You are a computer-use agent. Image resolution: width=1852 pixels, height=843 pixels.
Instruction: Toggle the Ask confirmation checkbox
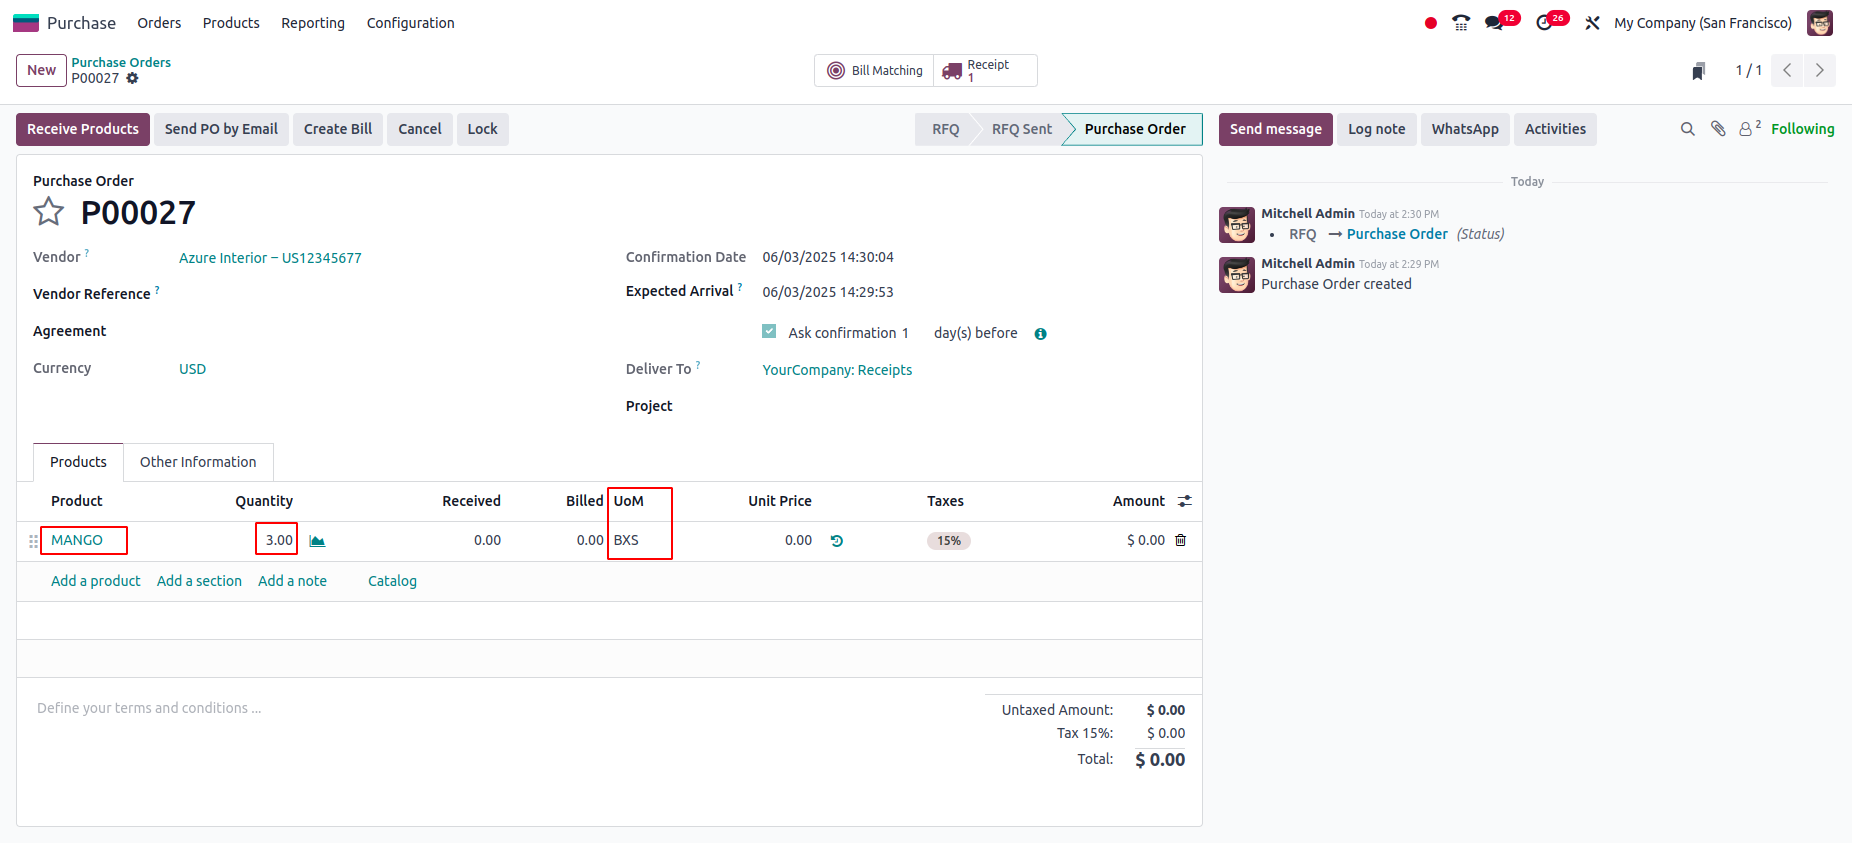pos(769,331)
